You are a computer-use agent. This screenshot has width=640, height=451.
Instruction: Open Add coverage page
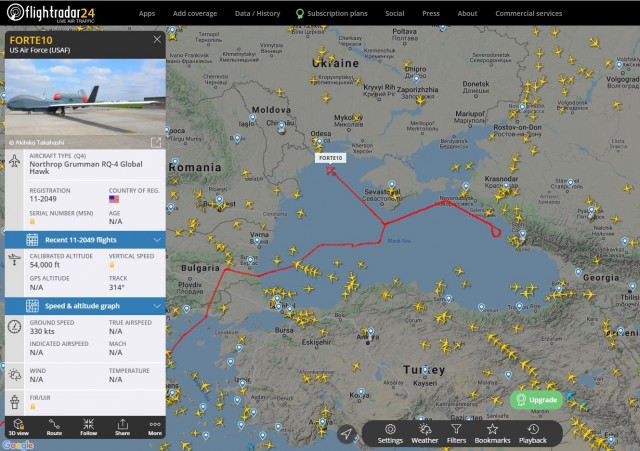tap(195, 13)
